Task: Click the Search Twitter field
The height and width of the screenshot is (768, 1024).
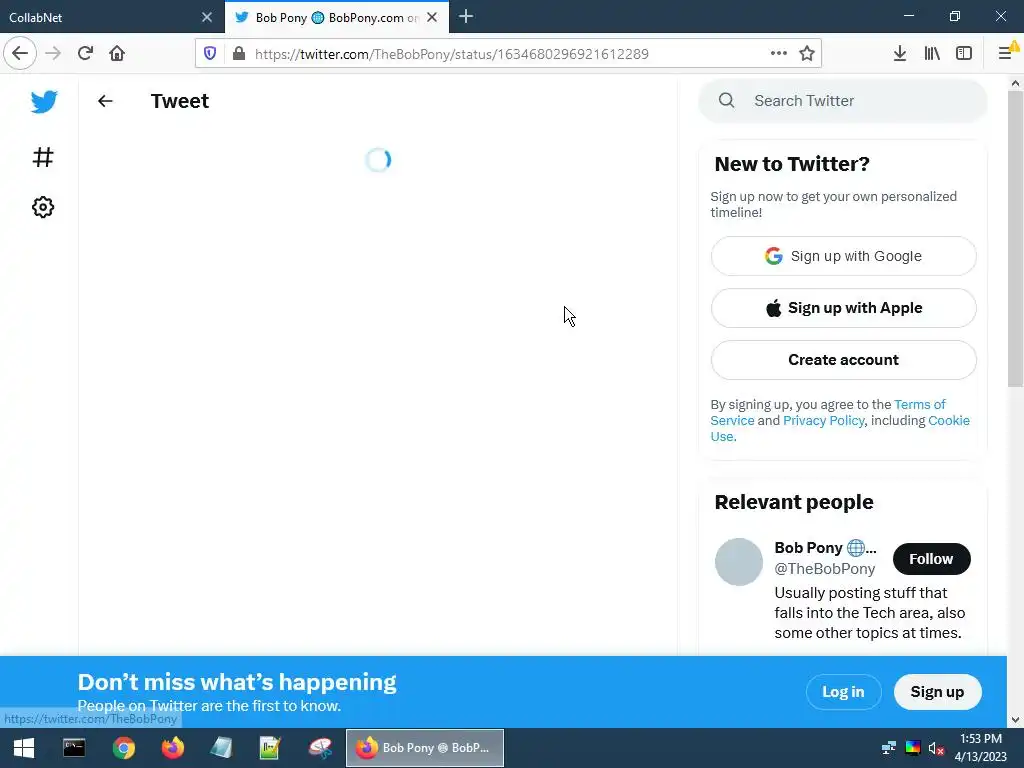Action: coord(843,101)
